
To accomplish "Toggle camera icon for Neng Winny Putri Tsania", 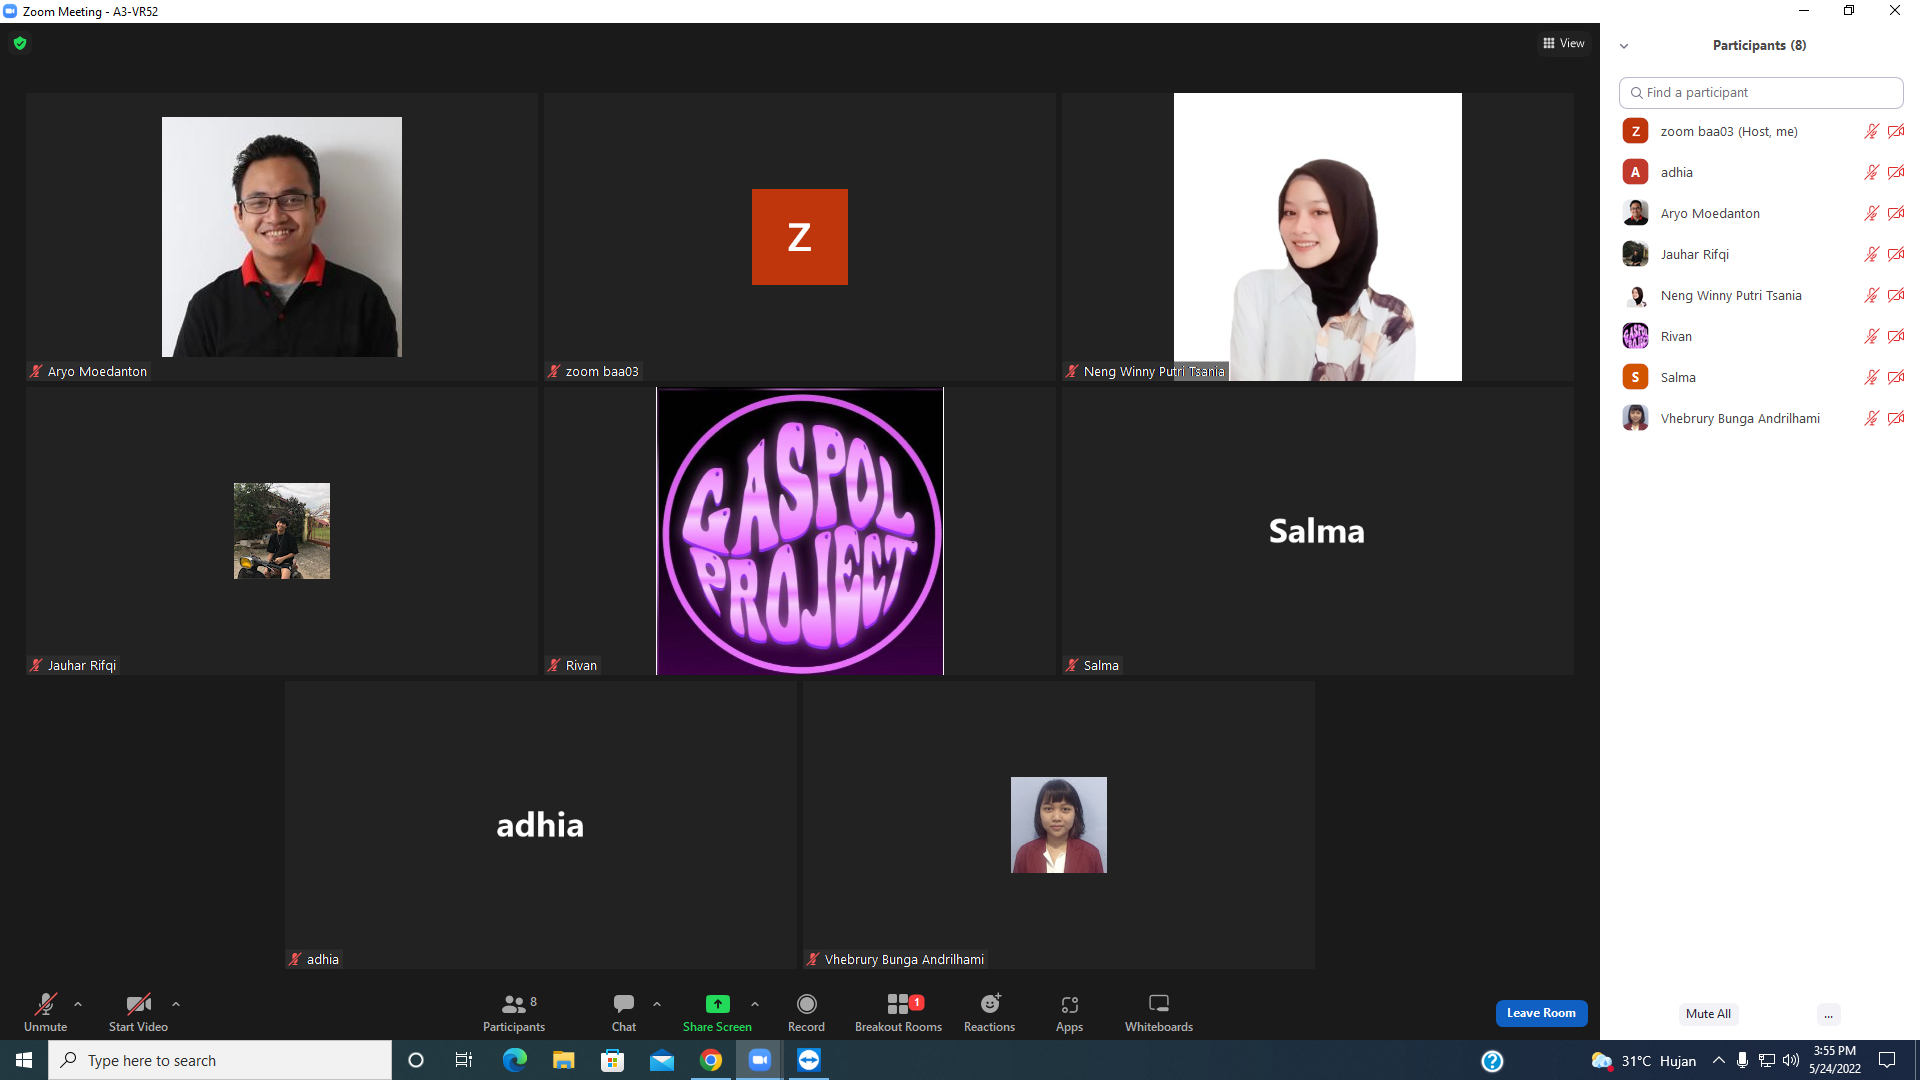I will pos(1896,295).
